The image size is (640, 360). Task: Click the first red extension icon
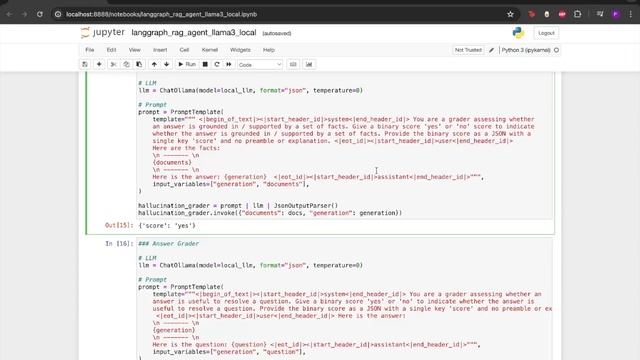tap(531, 14)
